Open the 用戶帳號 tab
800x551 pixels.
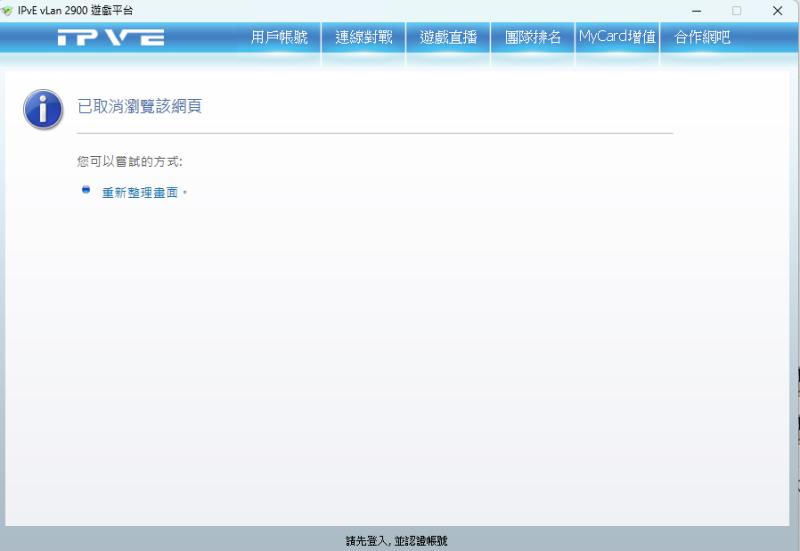[279, 37]
